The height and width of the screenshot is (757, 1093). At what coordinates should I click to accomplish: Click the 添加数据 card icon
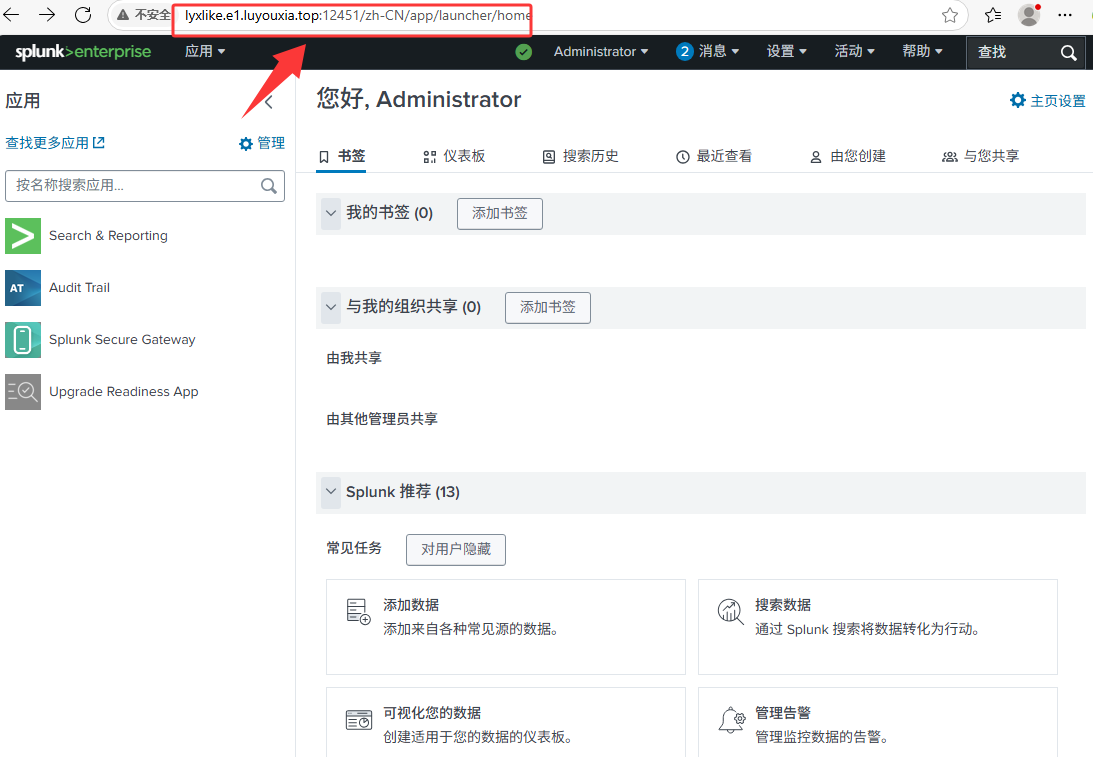coord(358,611)
